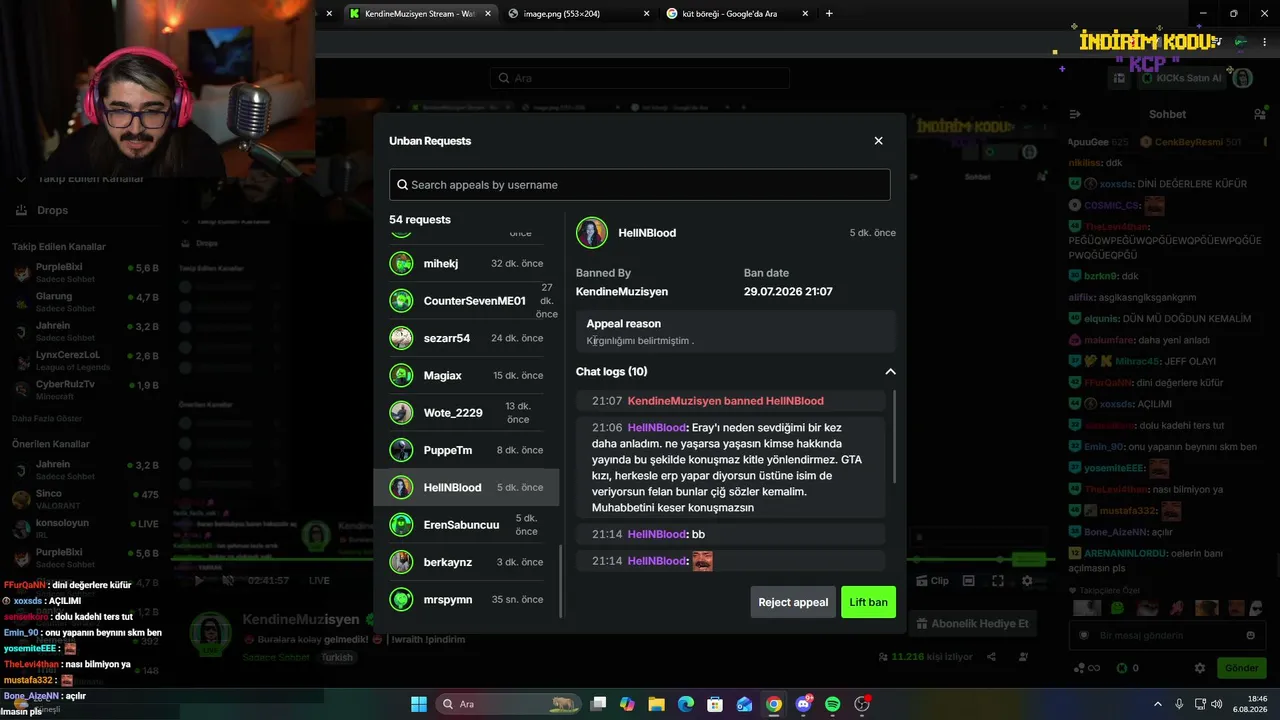Close the Unban Requests dialog
The image size is (1280, 720).
coord(878,141)
